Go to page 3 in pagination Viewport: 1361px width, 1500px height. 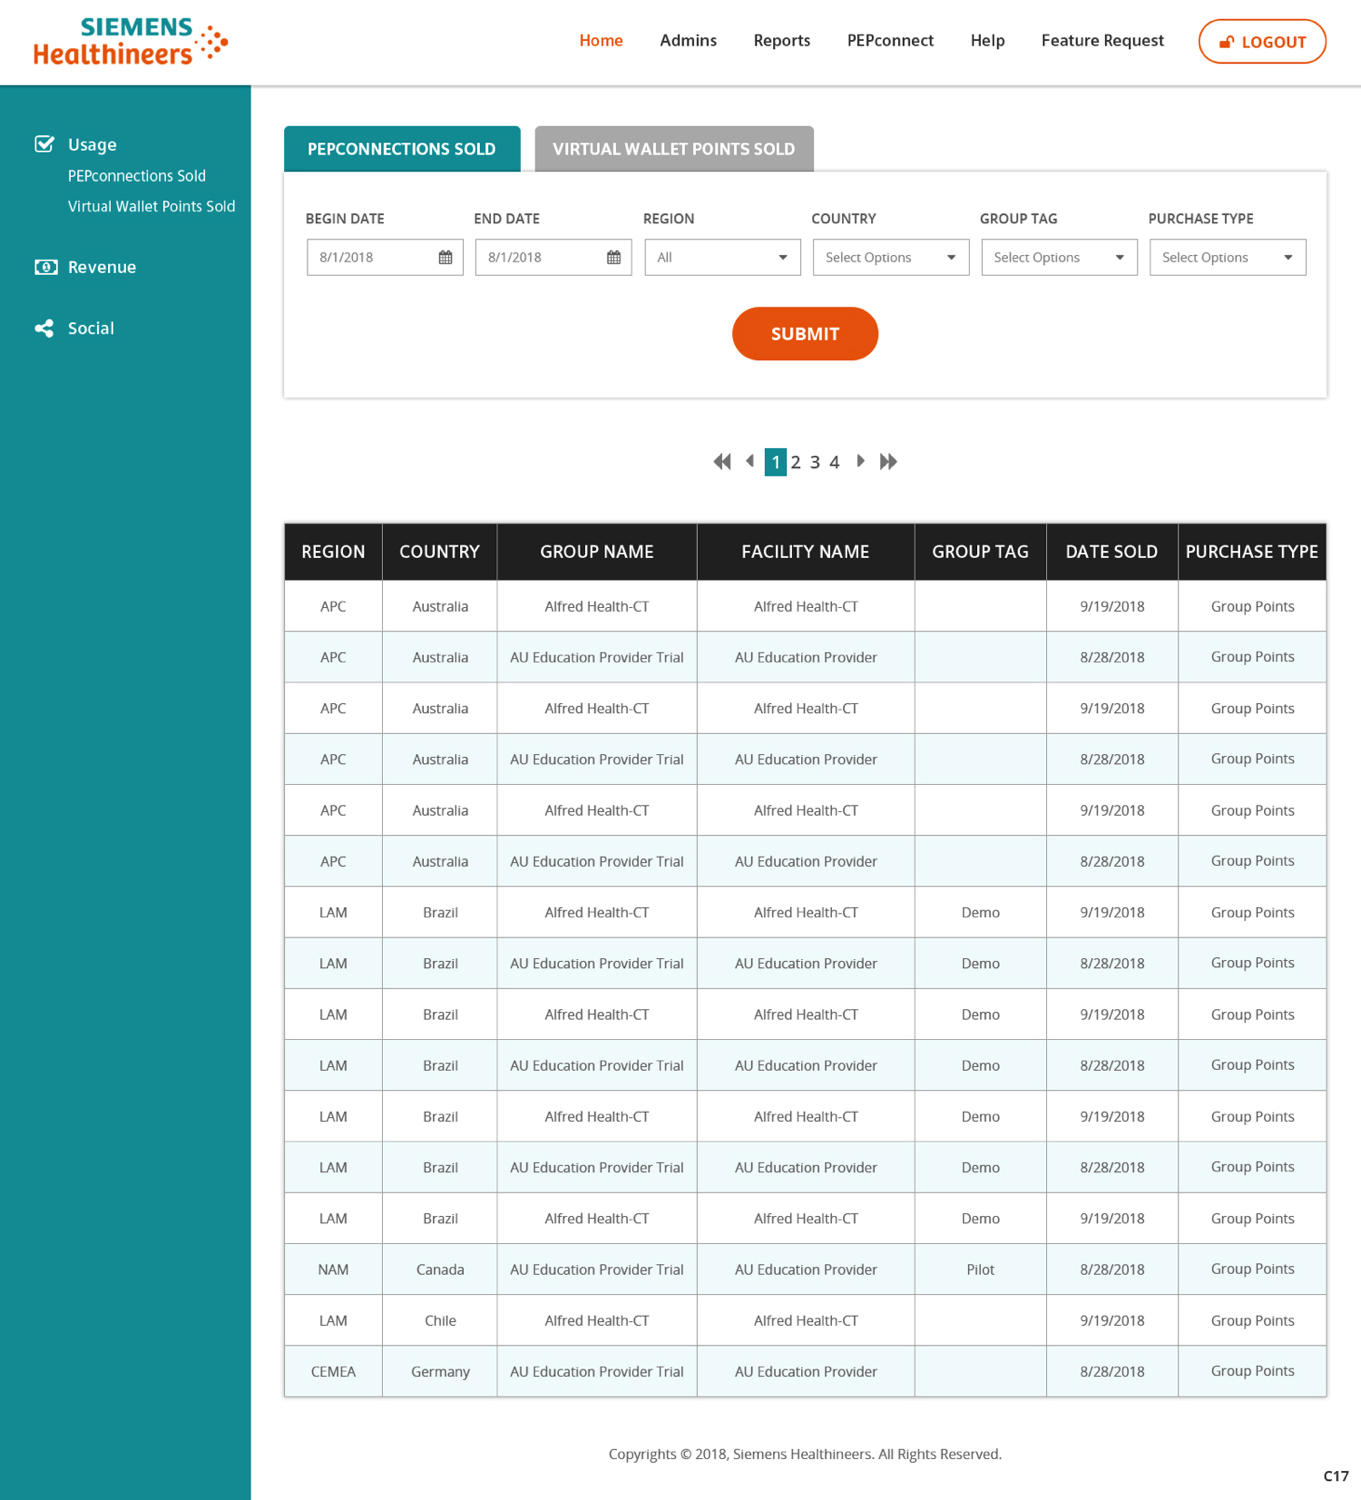click(x=815, y=462)
